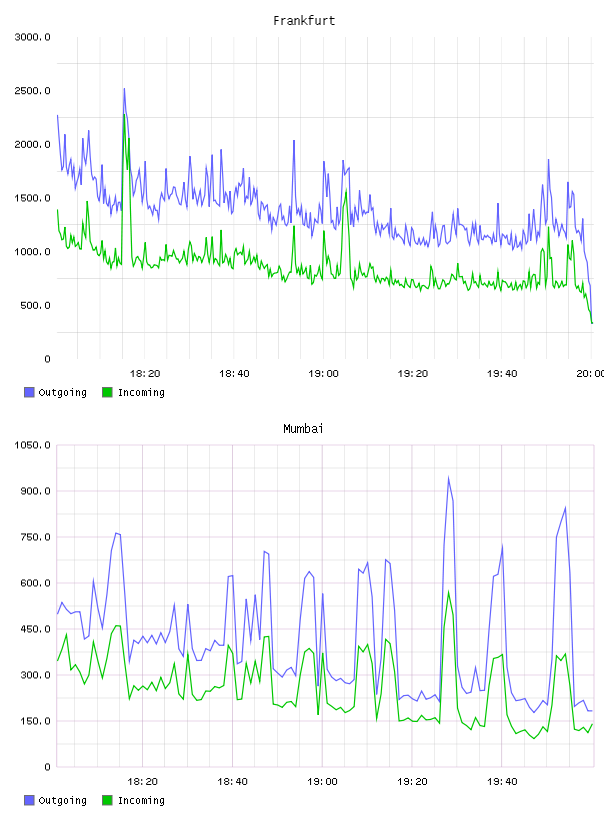Screen dimensions: 608x816
Task: Click the highest blue Outgoing spike in Mumbai chart
Action: point(448,478)
